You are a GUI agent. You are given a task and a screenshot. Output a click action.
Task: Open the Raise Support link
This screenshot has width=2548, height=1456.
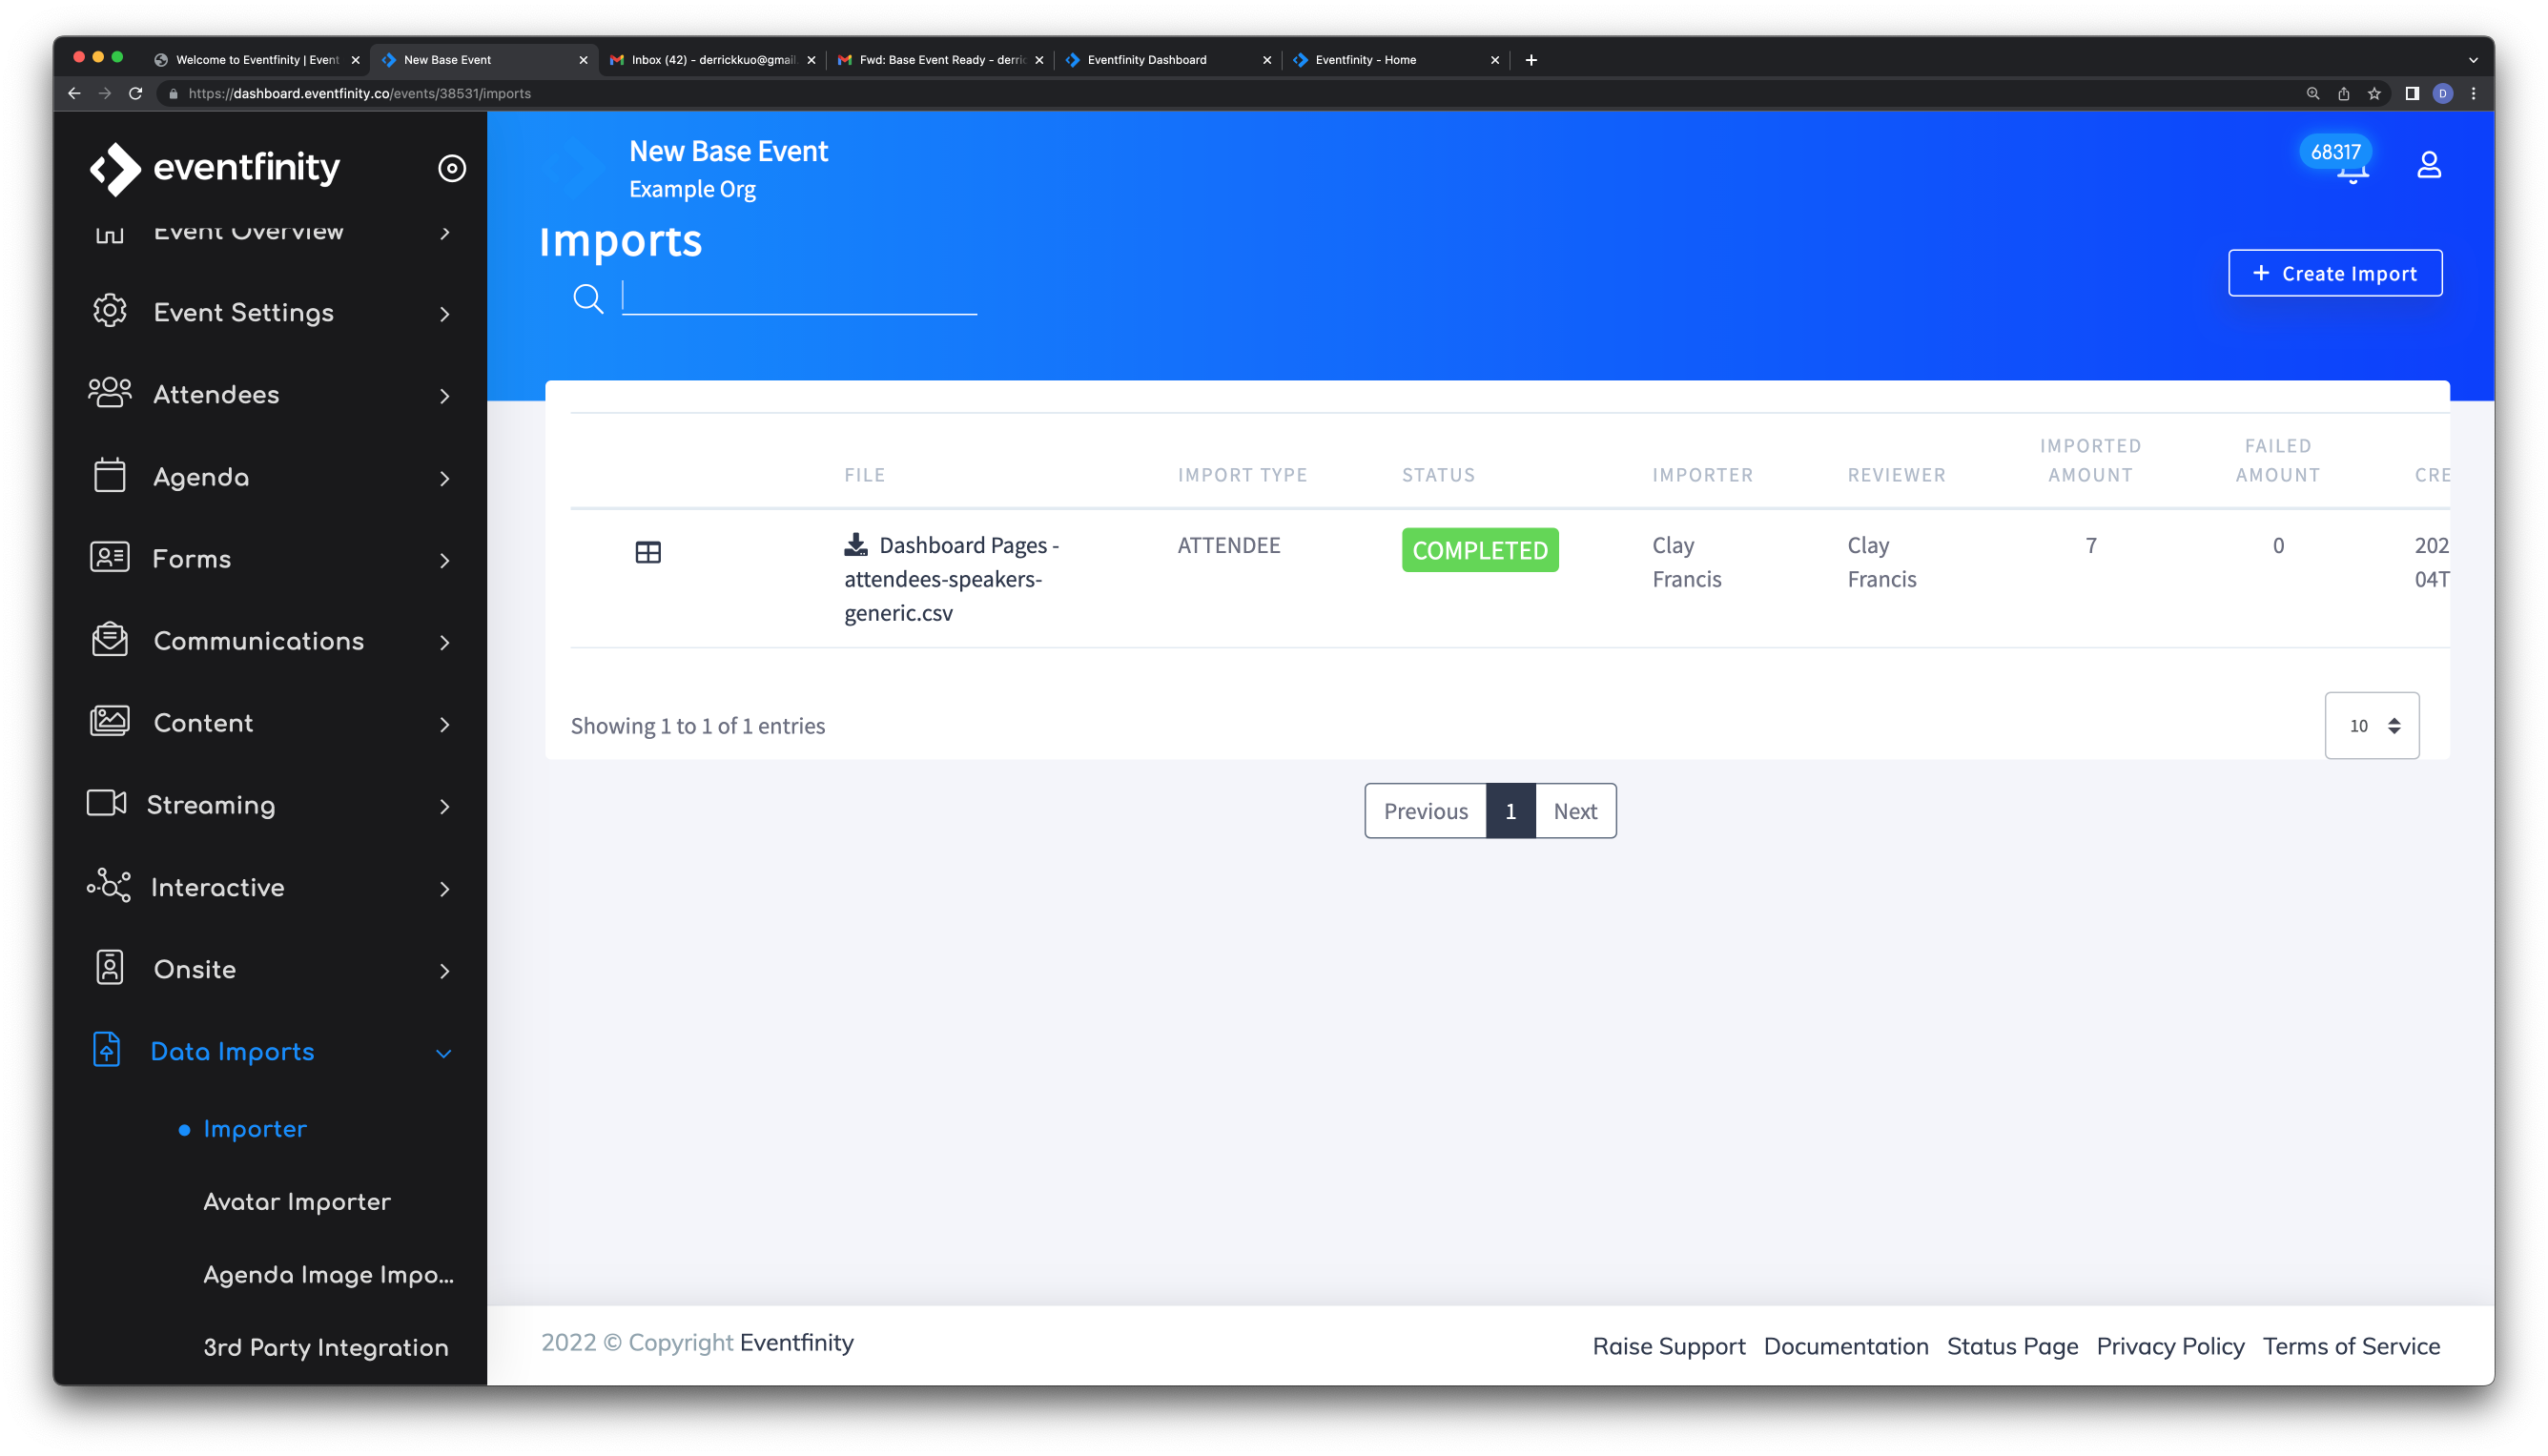(1668, 1347)
